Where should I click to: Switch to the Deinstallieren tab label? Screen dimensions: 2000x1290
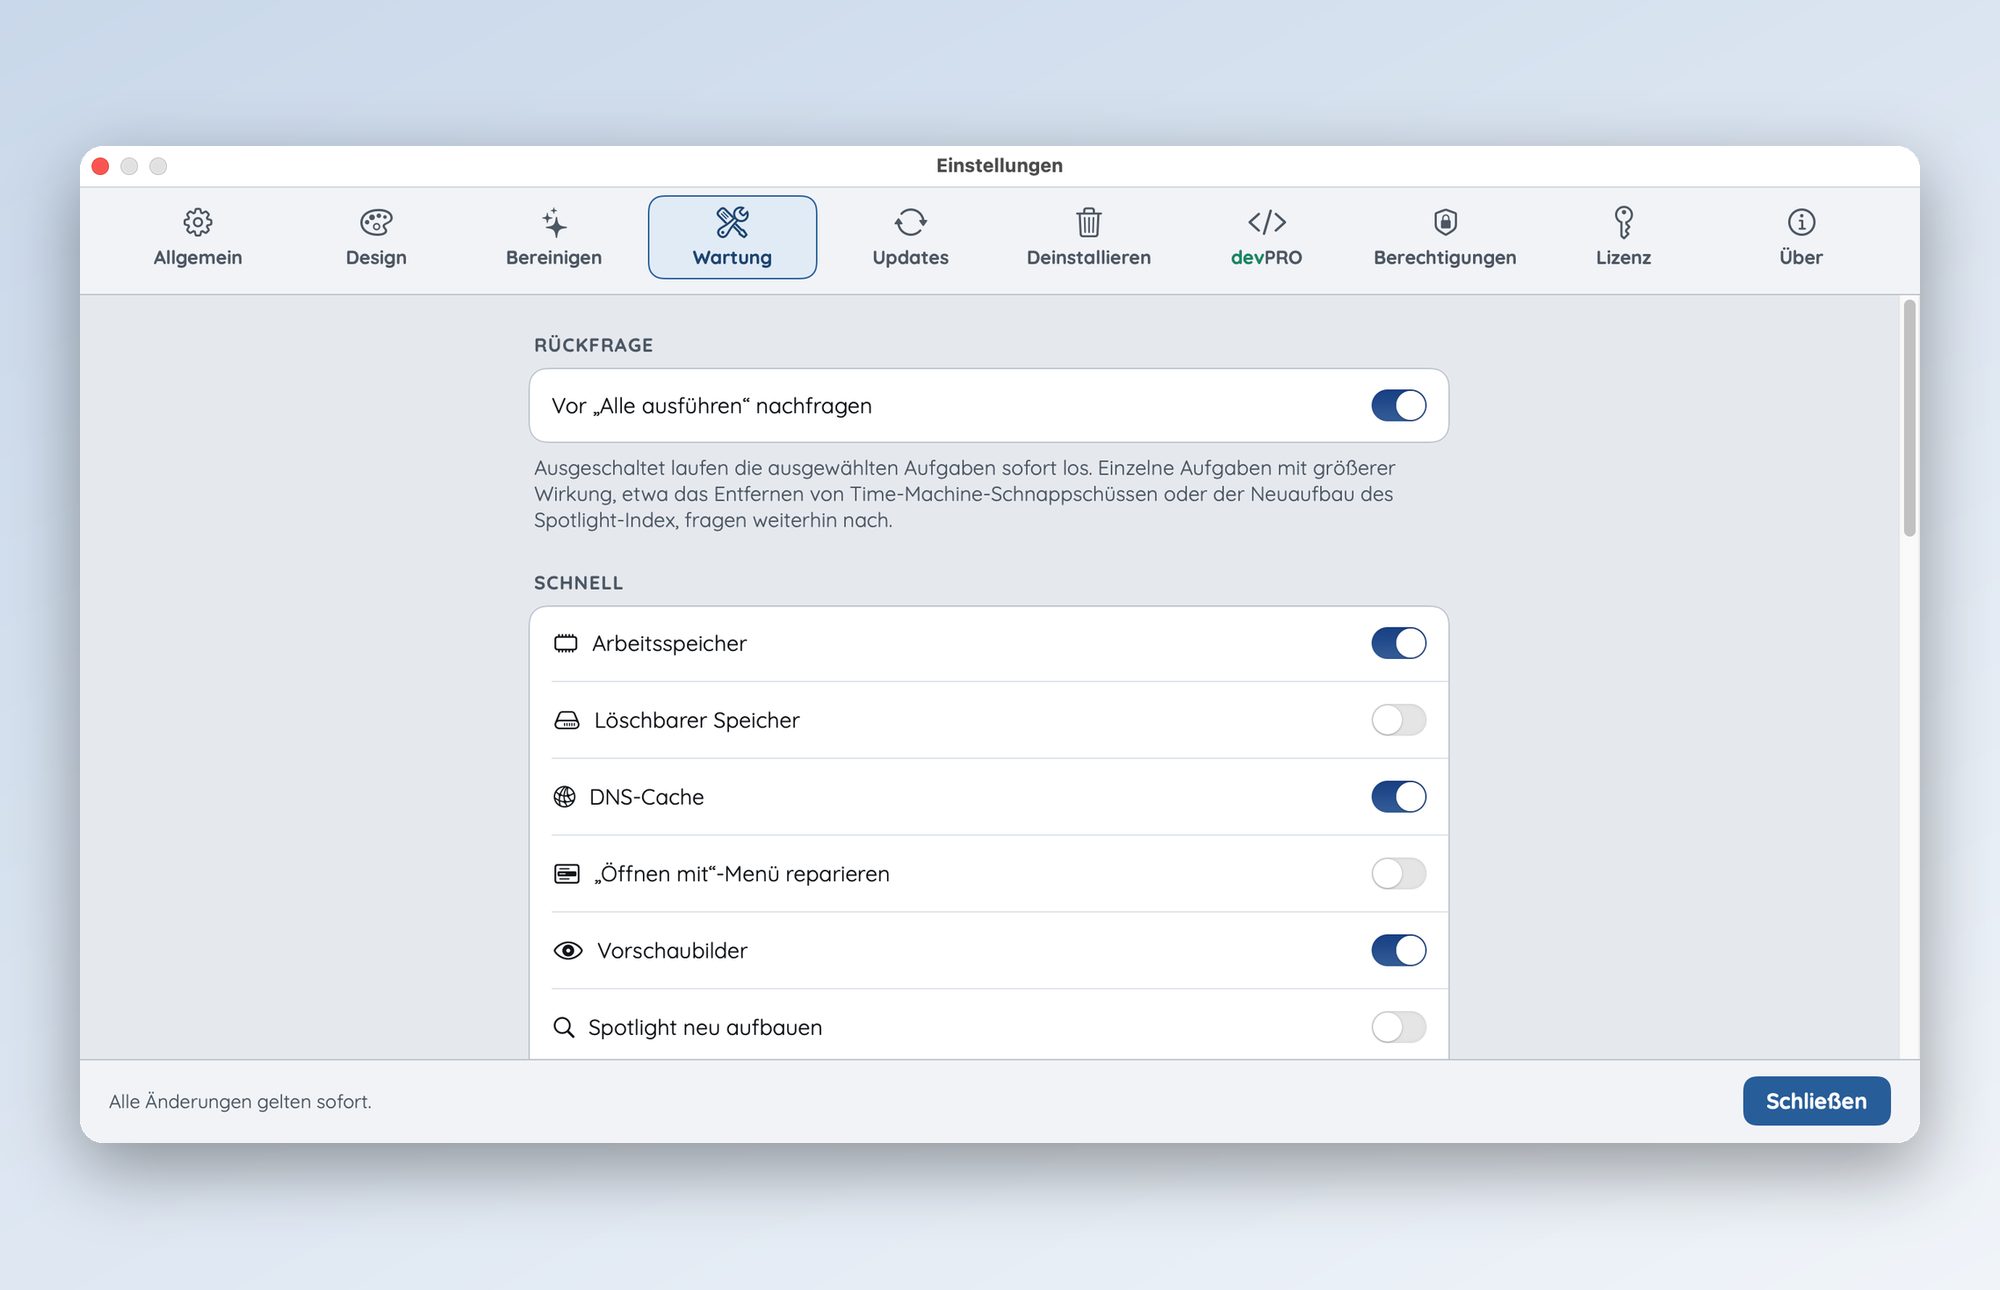pos(1089,258)
